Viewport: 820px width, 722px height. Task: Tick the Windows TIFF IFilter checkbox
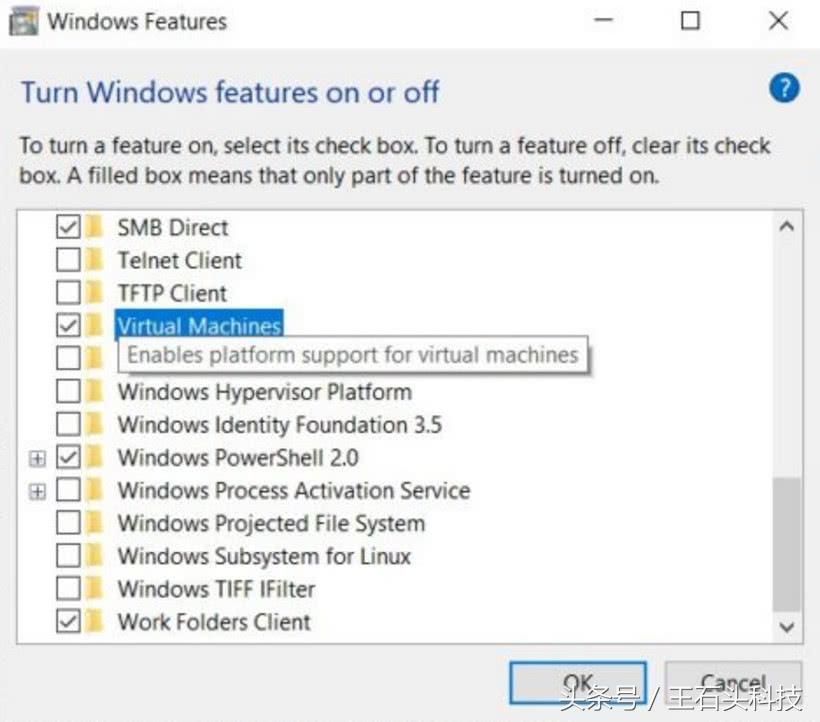point(68,589)
